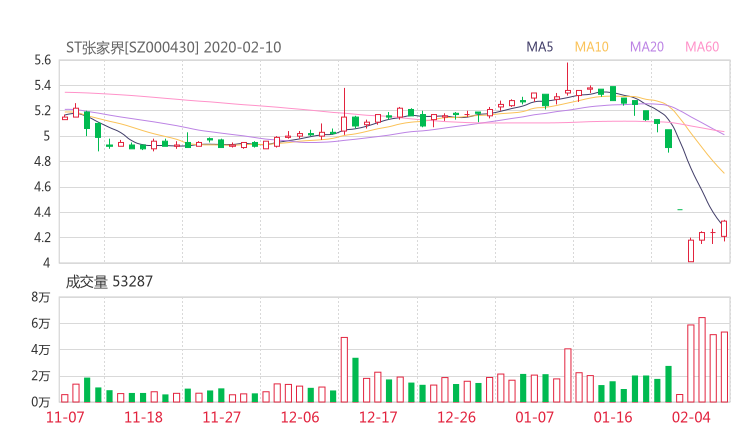Screen dimensions: 740x440
Task: Click the 5.6 price axis label
Action: tap(42, 60)
